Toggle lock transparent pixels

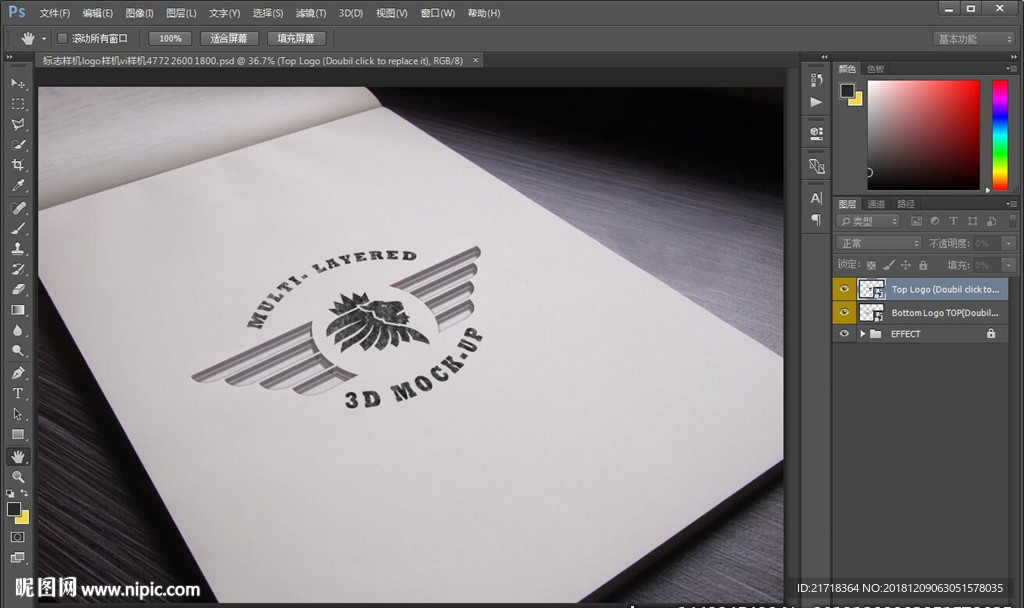click(x=871, y=265)
